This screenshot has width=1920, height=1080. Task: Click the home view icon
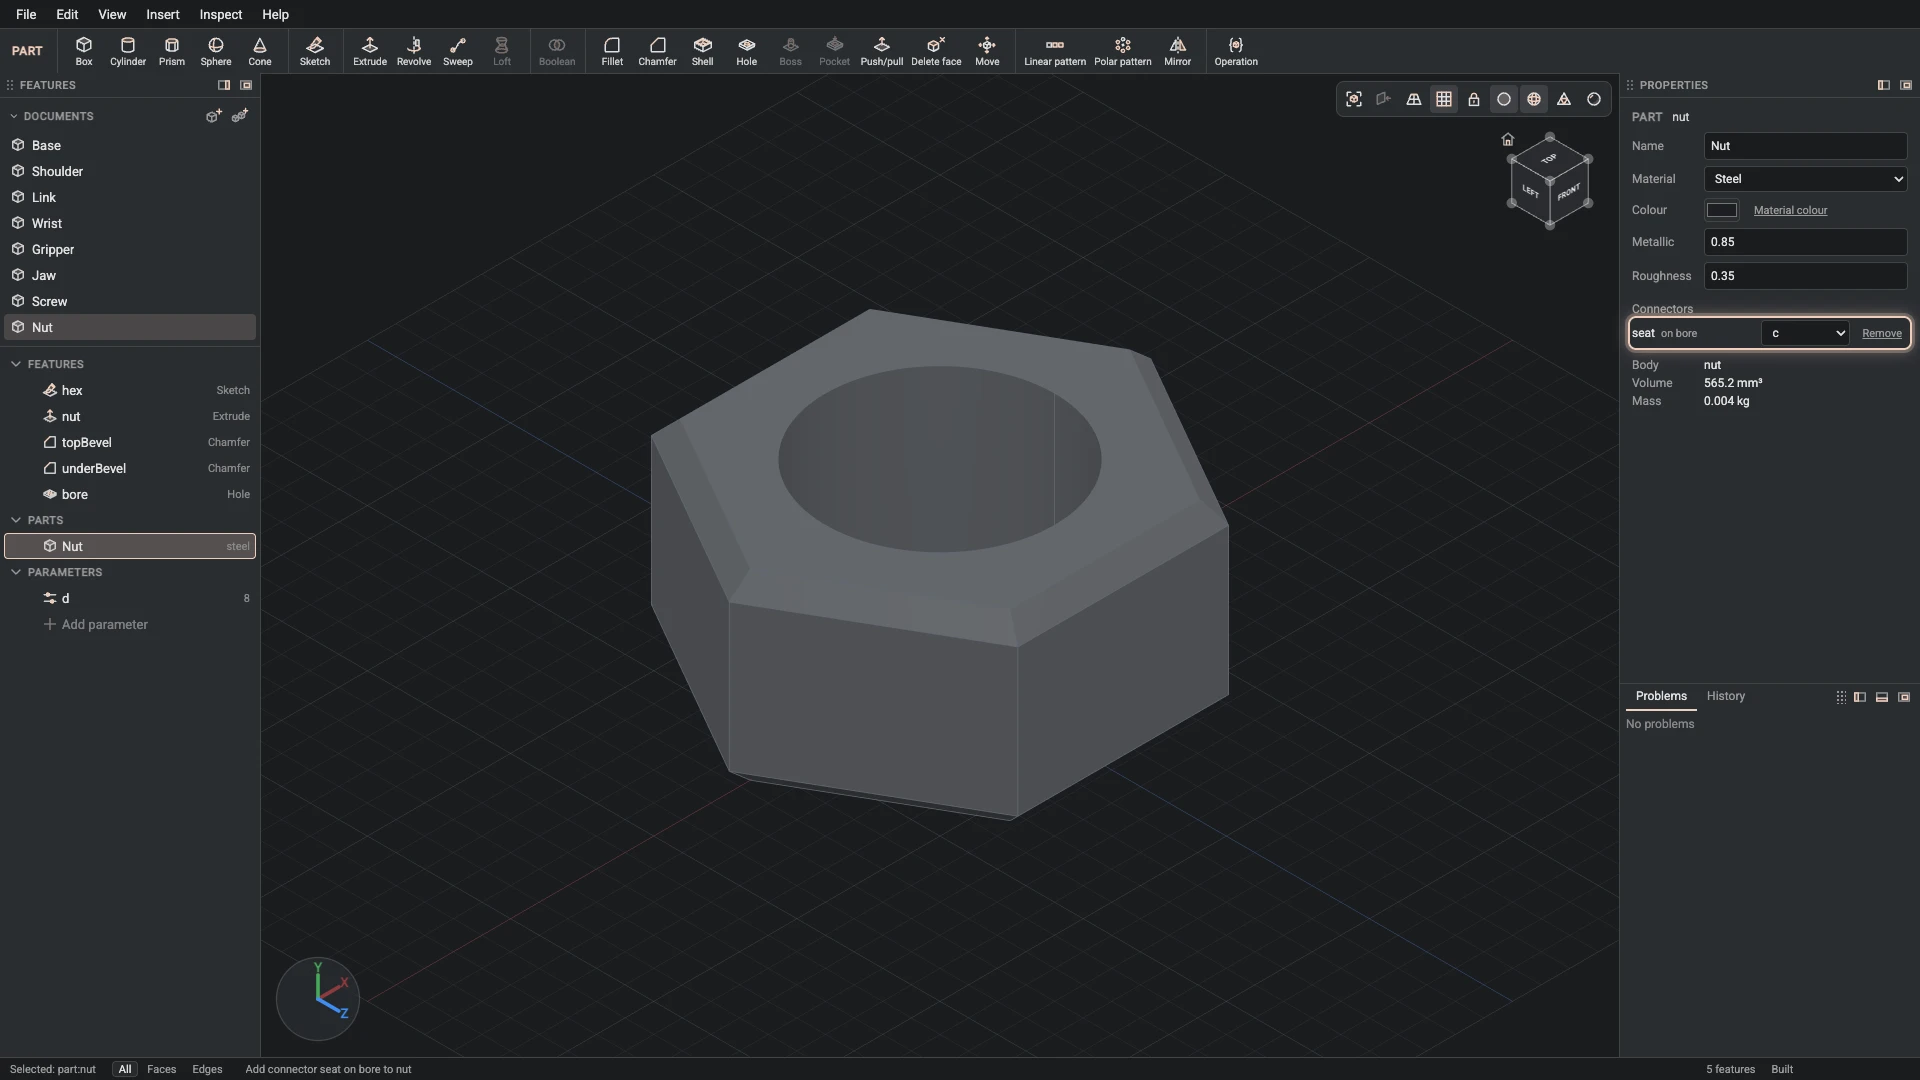pyautogui.click(x=1507, y=139)
